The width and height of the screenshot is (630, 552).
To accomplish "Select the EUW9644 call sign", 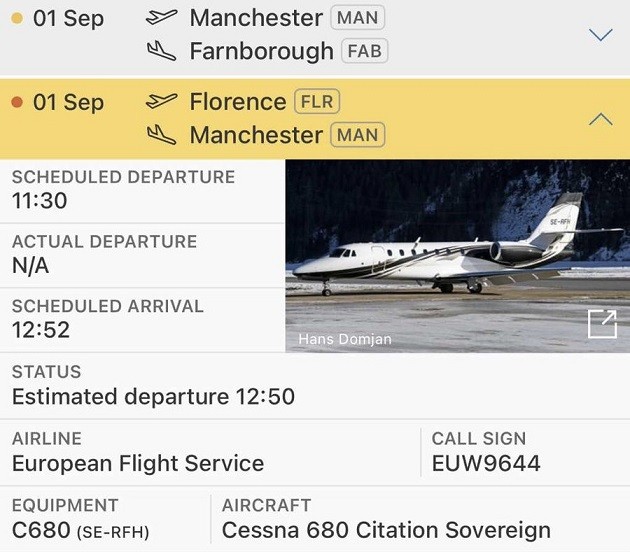I will point(486,463).
